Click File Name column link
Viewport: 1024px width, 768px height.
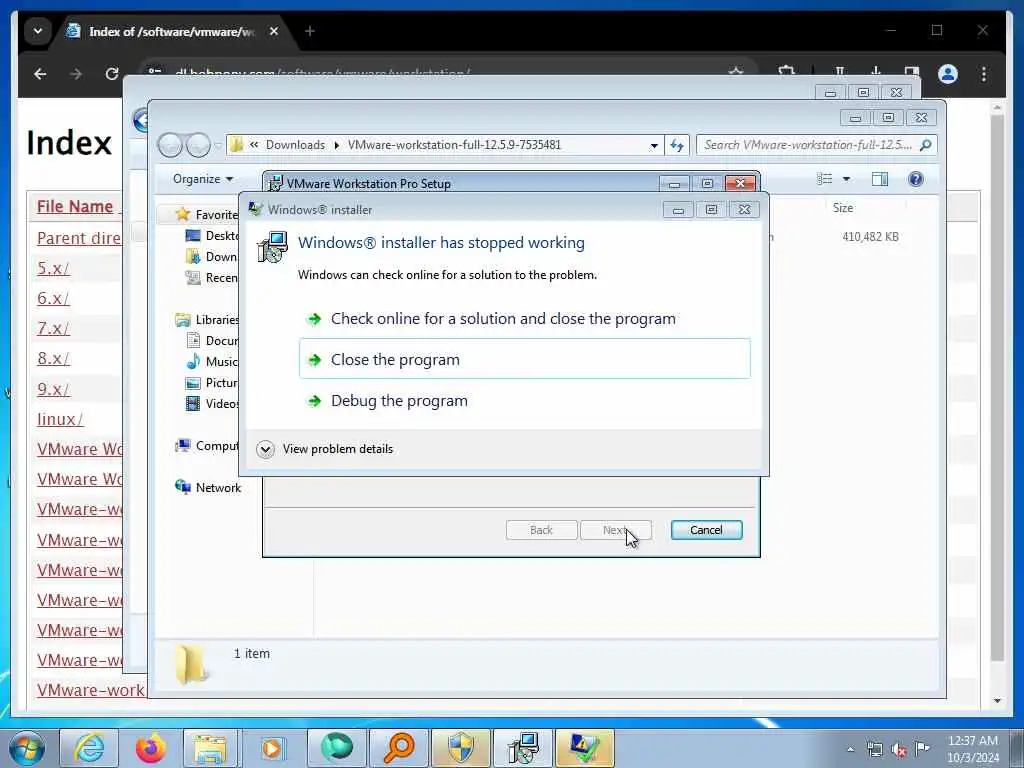[x=75, y=206]
